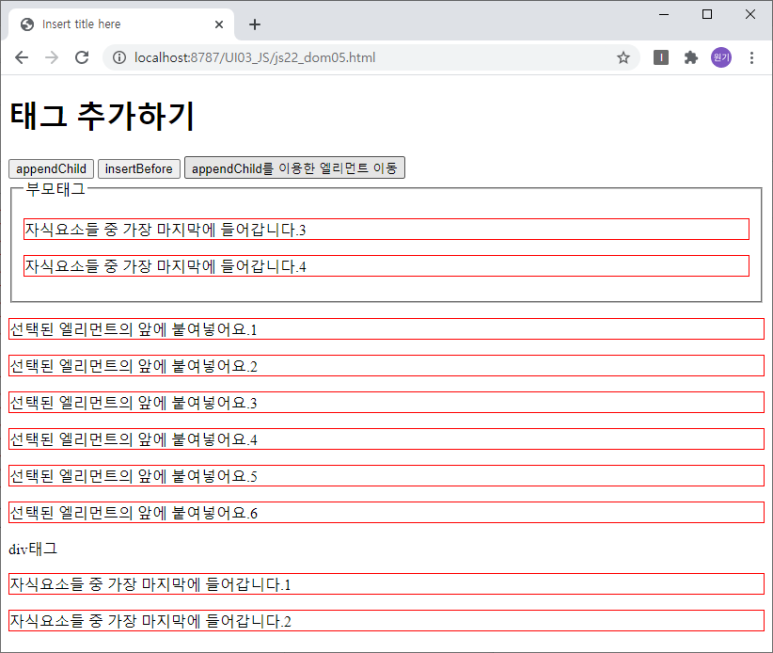Select '선택된 엘리먼트의 앞에 붙여넣어요.4' row
The width and height of the screenshot is (773, 653).
coord(386,439)
